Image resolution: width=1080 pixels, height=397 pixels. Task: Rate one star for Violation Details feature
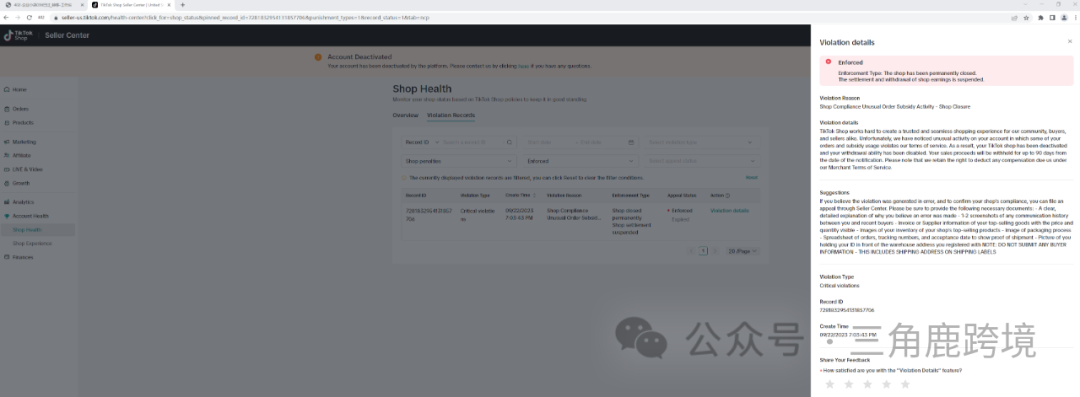830,384
